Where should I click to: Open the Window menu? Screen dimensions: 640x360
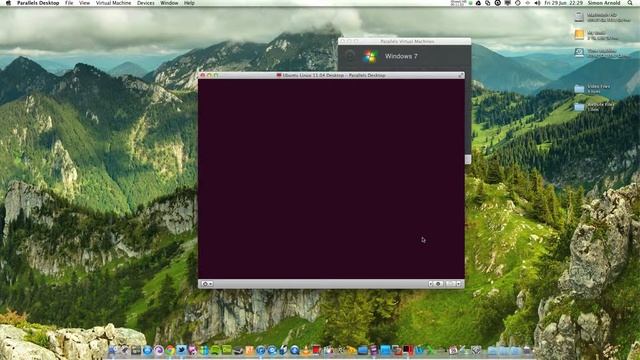click(169, 3)
